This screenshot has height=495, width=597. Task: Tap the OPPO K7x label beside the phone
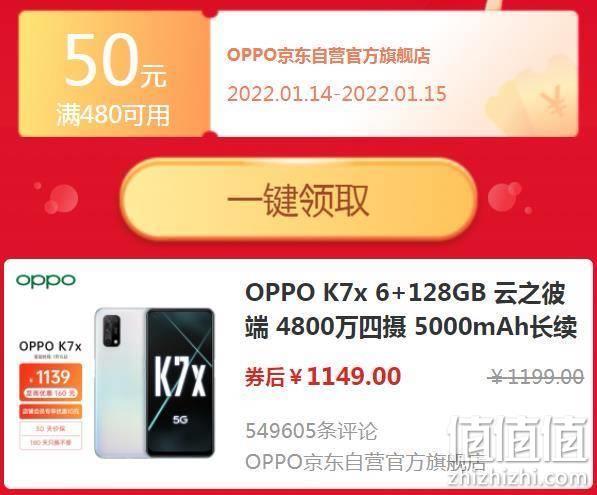[50, 346]
